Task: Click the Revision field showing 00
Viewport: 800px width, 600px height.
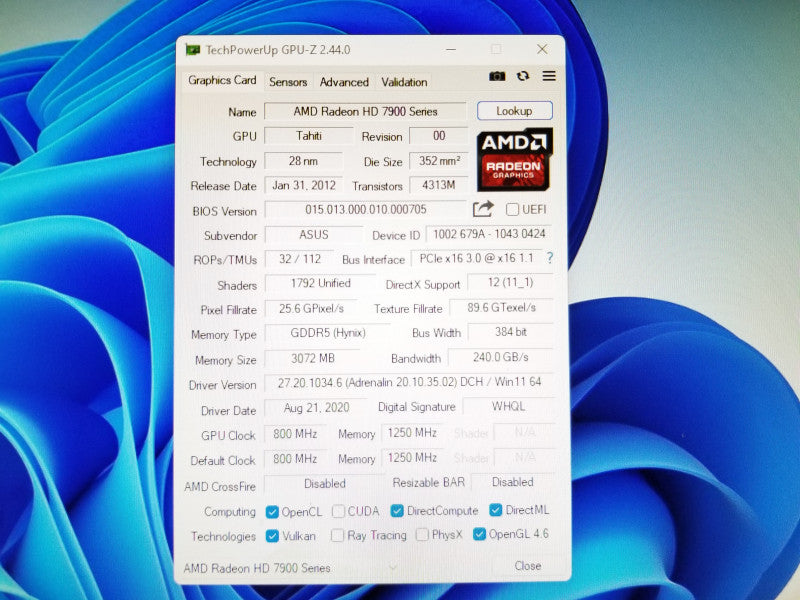Action: (439, 136)
